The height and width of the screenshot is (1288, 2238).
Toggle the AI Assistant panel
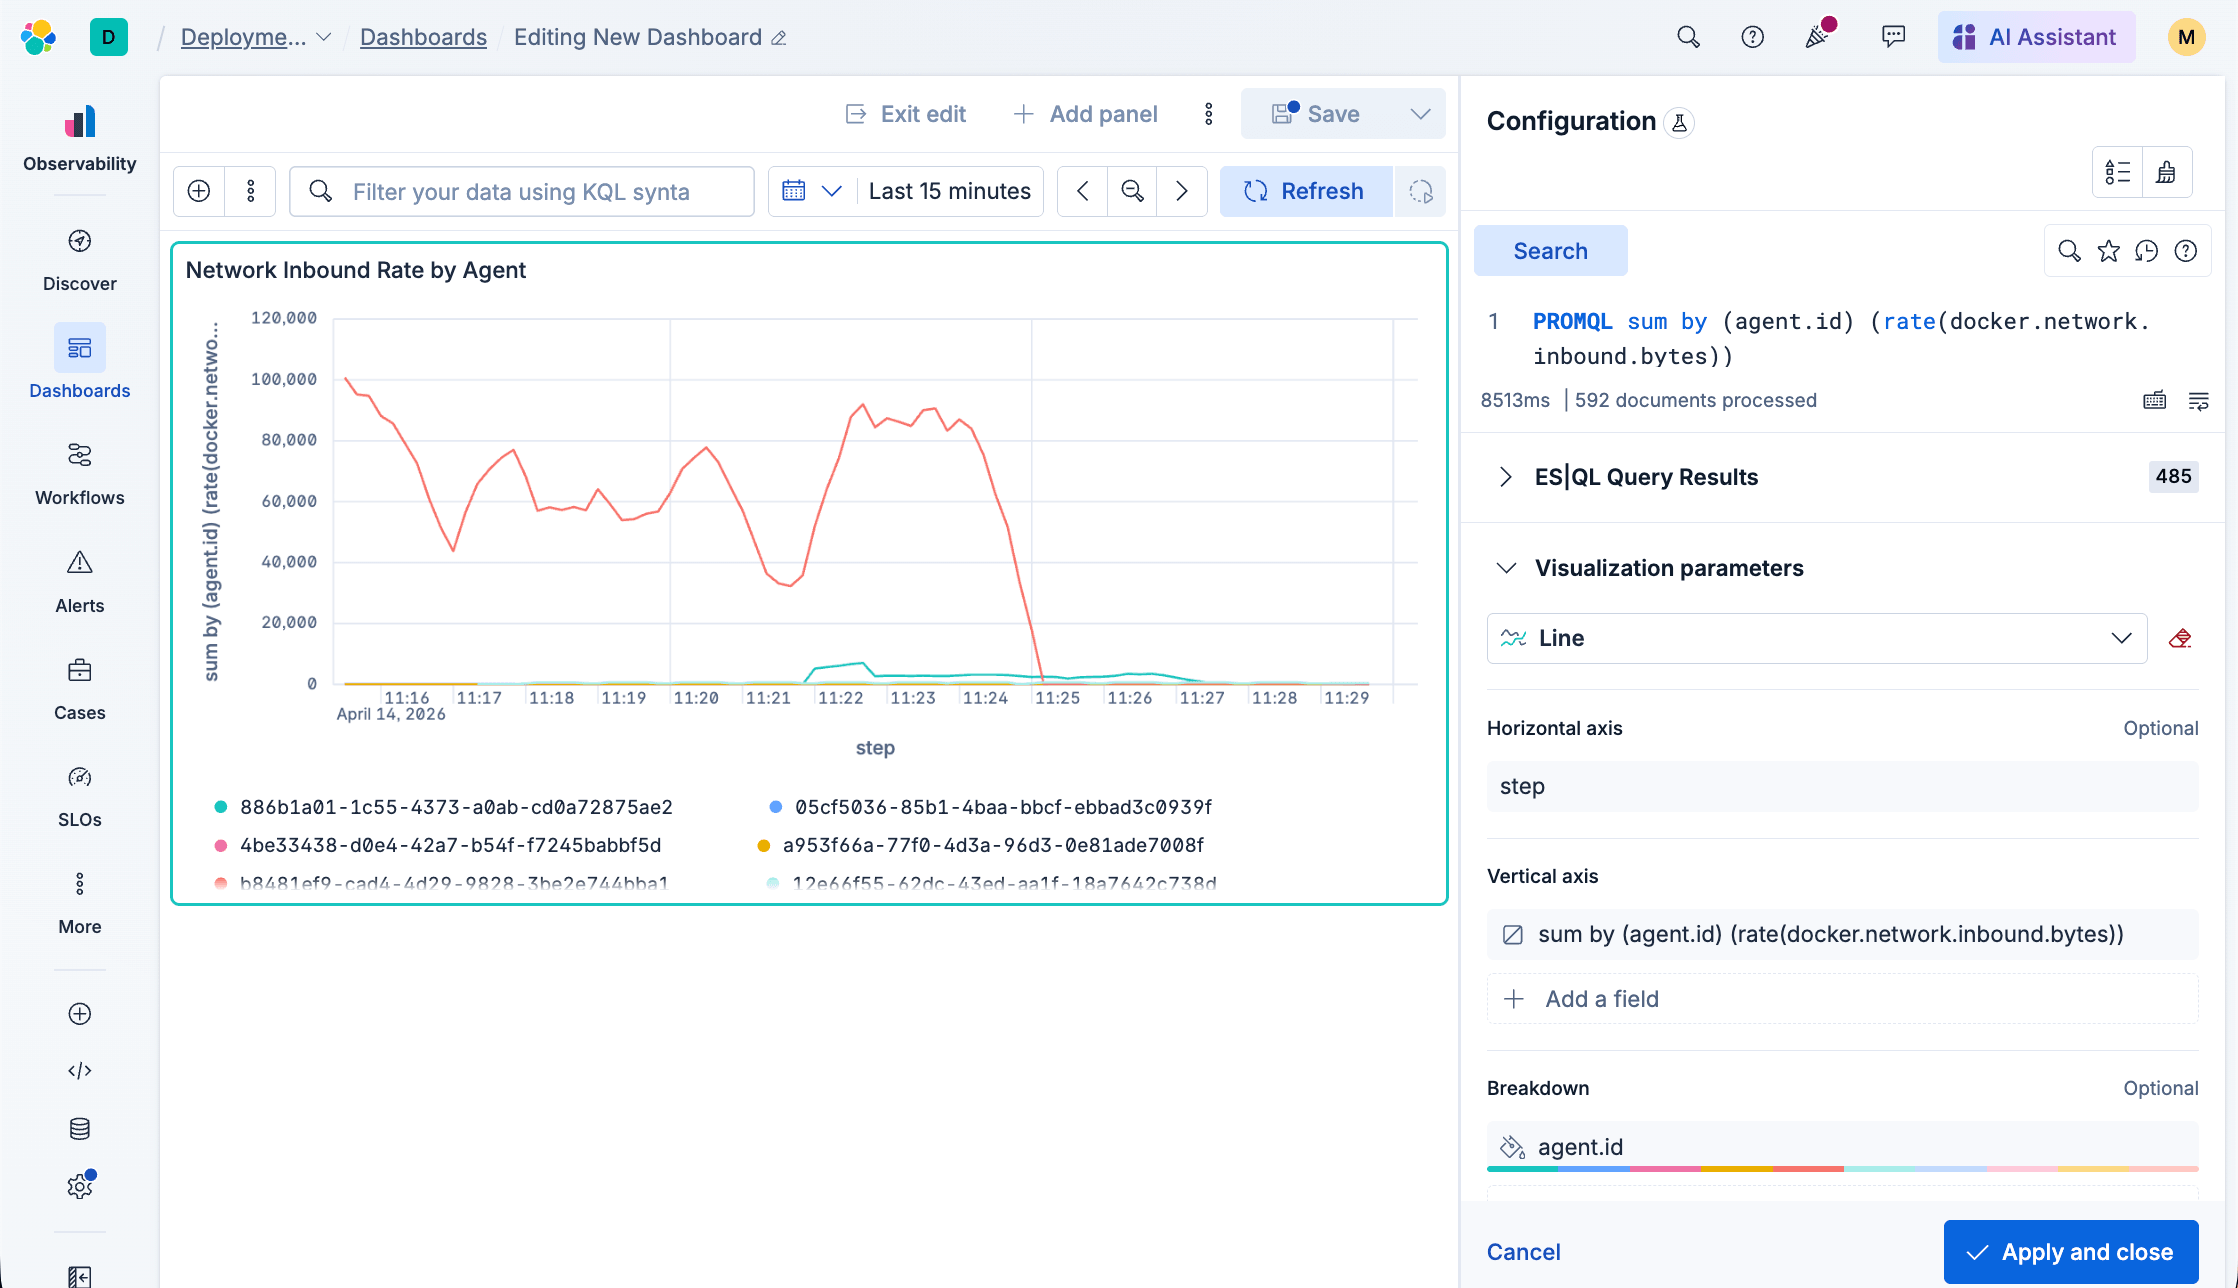[x=2036, y=36]
